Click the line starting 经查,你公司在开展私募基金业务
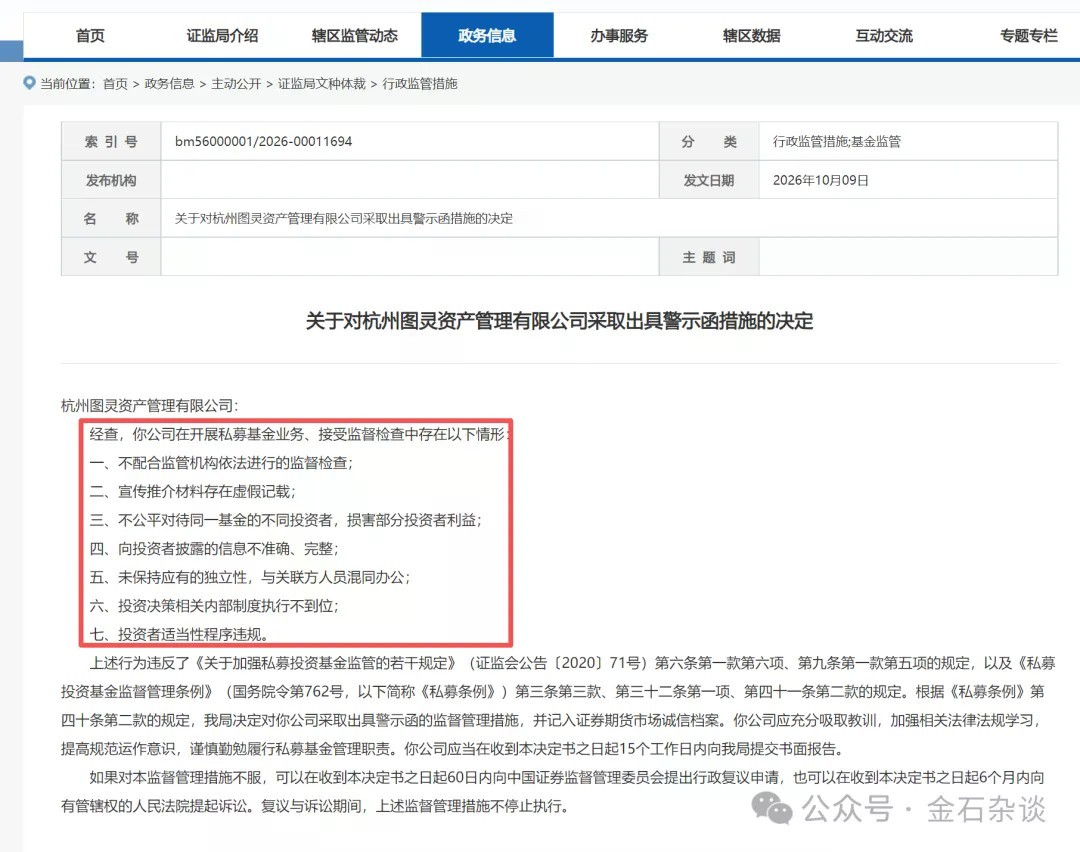This screenshot has height=852, width=1080. 300,434
